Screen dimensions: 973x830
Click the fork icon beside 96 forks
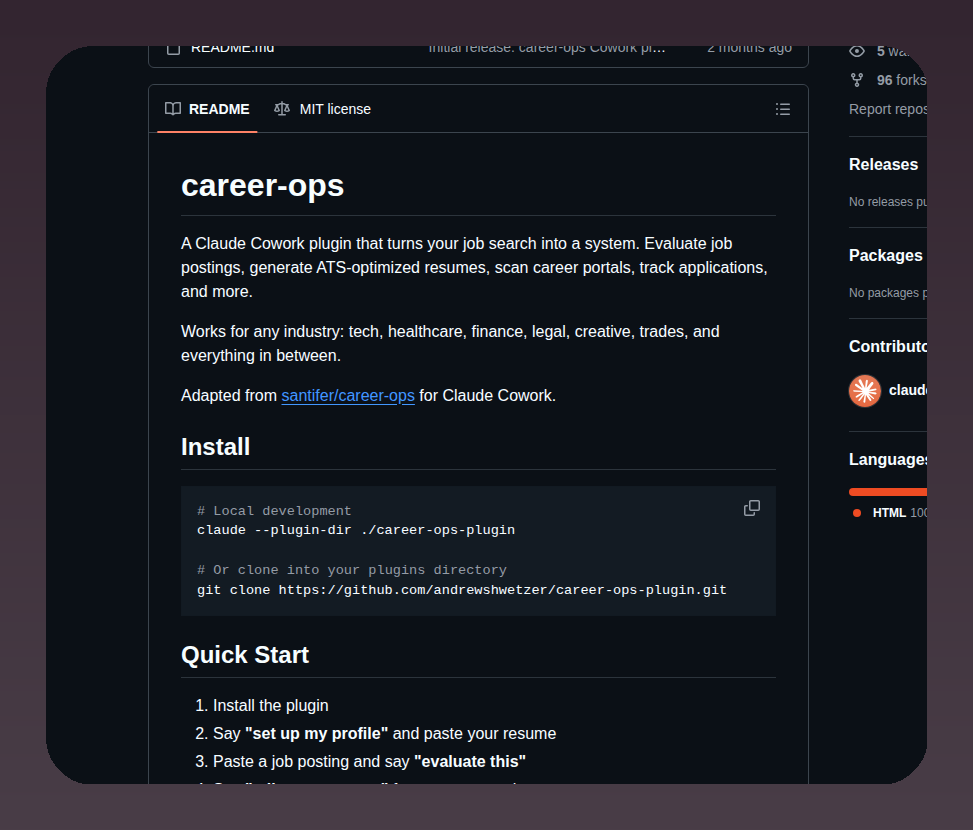(x=857, y=80)
